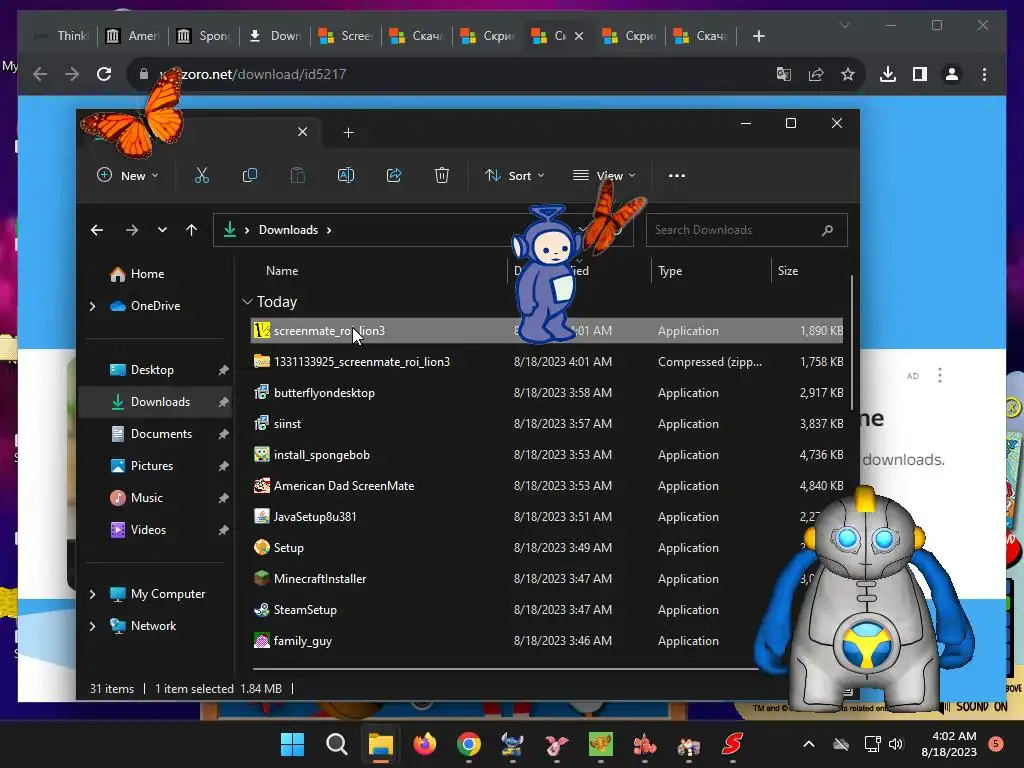
Task: Open Chrome downloads icon in toolbar
Action: pyautogui.click(x=888, y=74)
